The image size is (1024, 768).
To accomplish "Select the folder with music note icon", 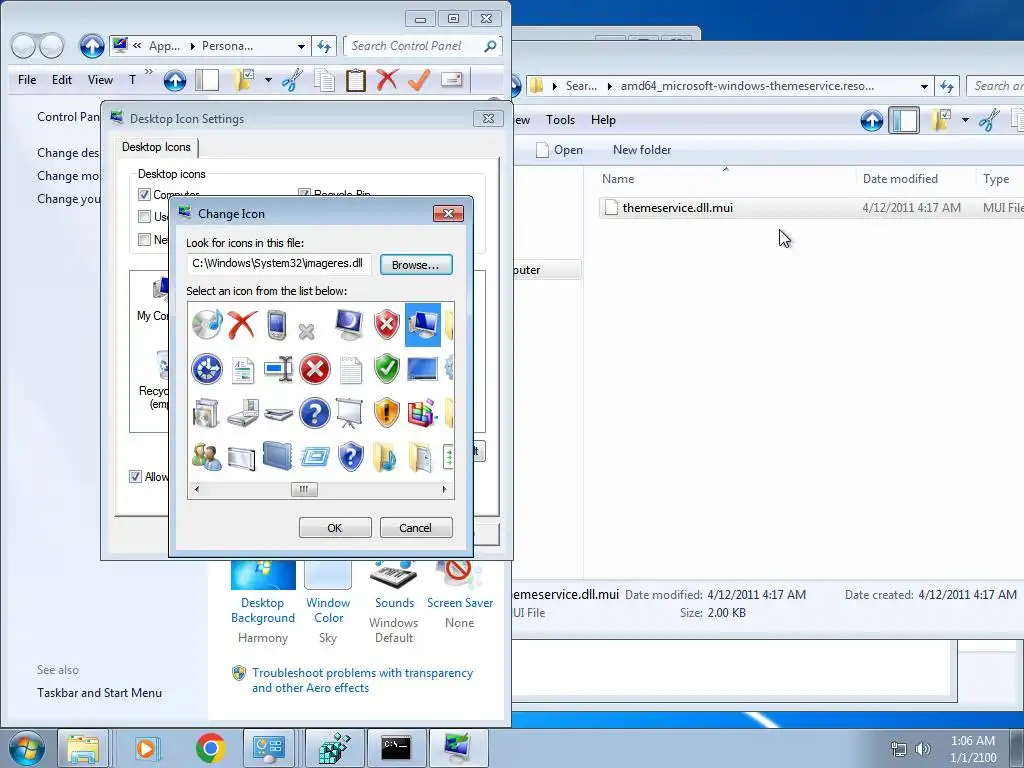I will (x=385, y=456).
